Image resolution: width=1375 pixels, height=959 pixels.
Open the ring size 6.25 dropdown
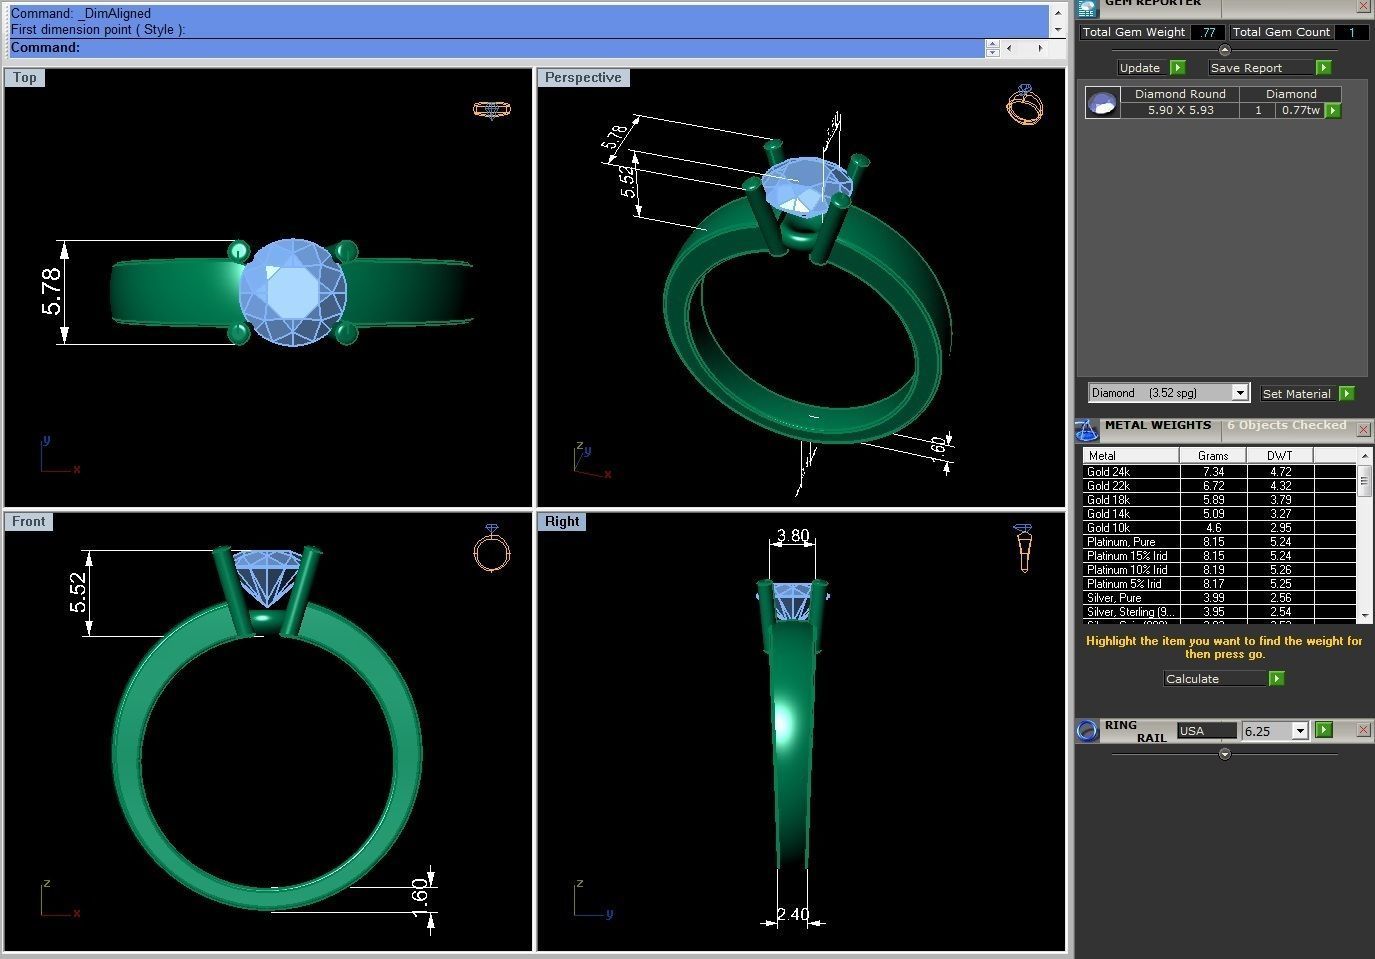coord(1300,731)
